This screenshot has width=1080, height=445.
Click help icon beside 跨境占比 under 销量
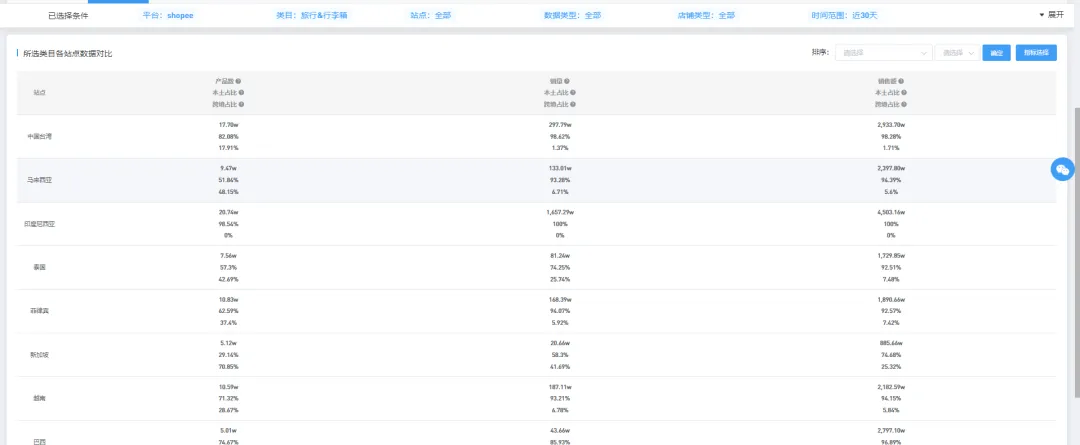pyautogui.click(x=573, y=105)
